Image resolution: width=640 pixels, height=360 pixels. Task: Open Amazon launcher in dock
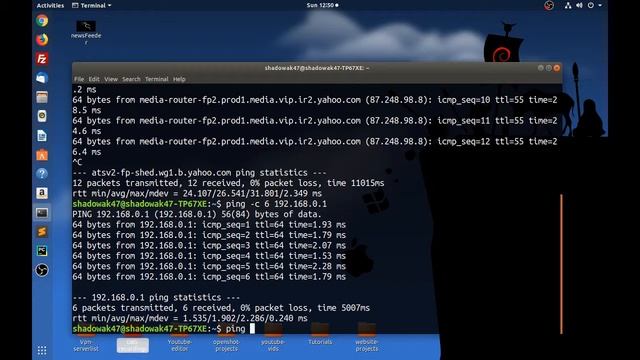(x=42, y=193)
